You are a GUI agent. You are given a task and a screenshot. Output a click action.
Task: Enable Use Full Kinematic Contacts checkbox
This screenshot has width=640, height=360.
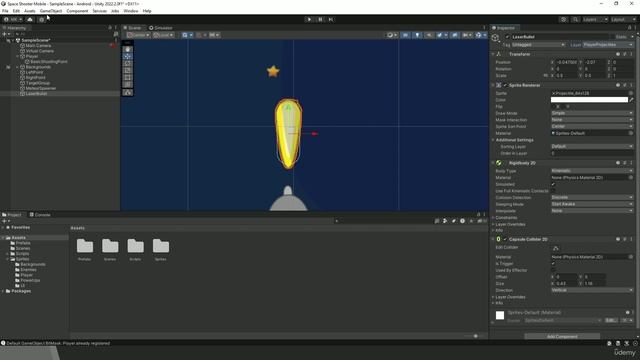coord(553,191)
